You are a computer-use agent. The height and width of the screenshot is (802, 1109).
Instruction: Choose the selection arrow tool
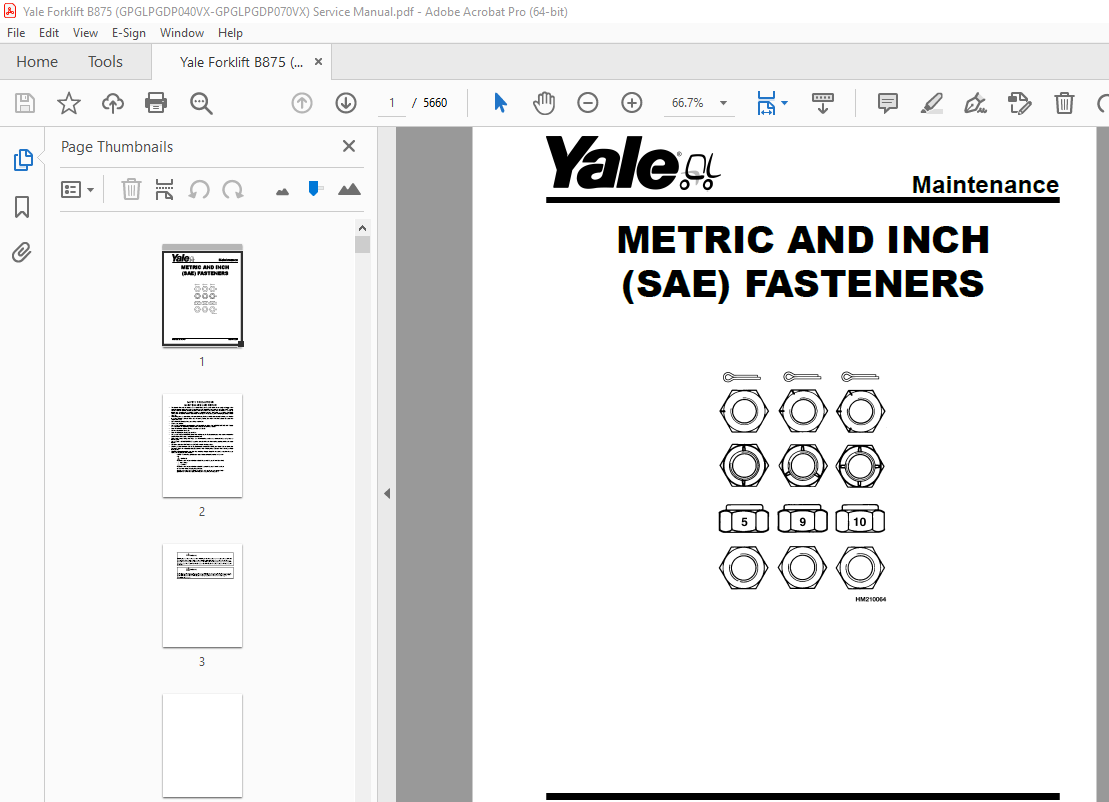point(500,103)
